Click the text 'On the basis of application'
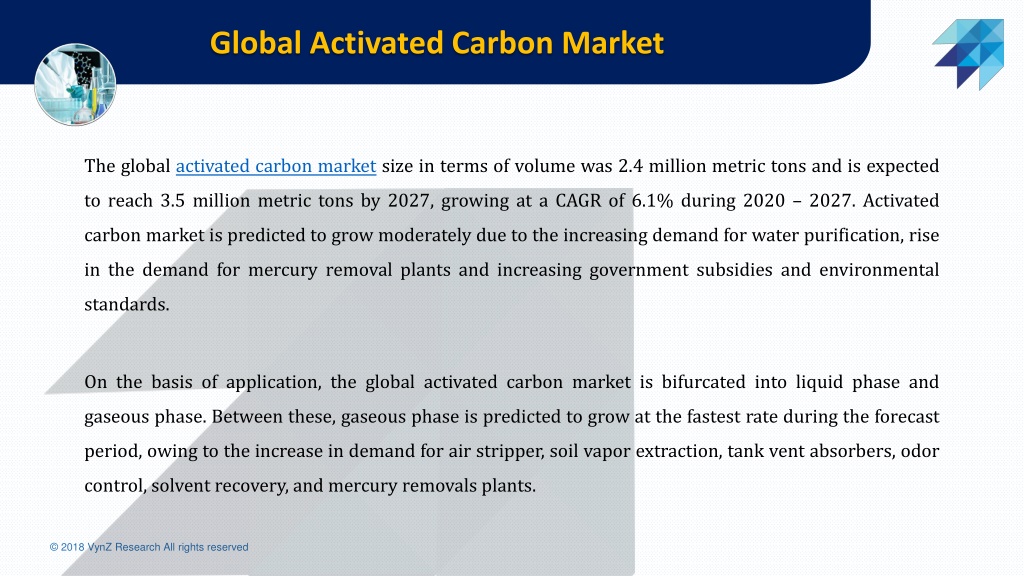The height and width of the screenshot is (576, 1024). click(x=202, y=382)
